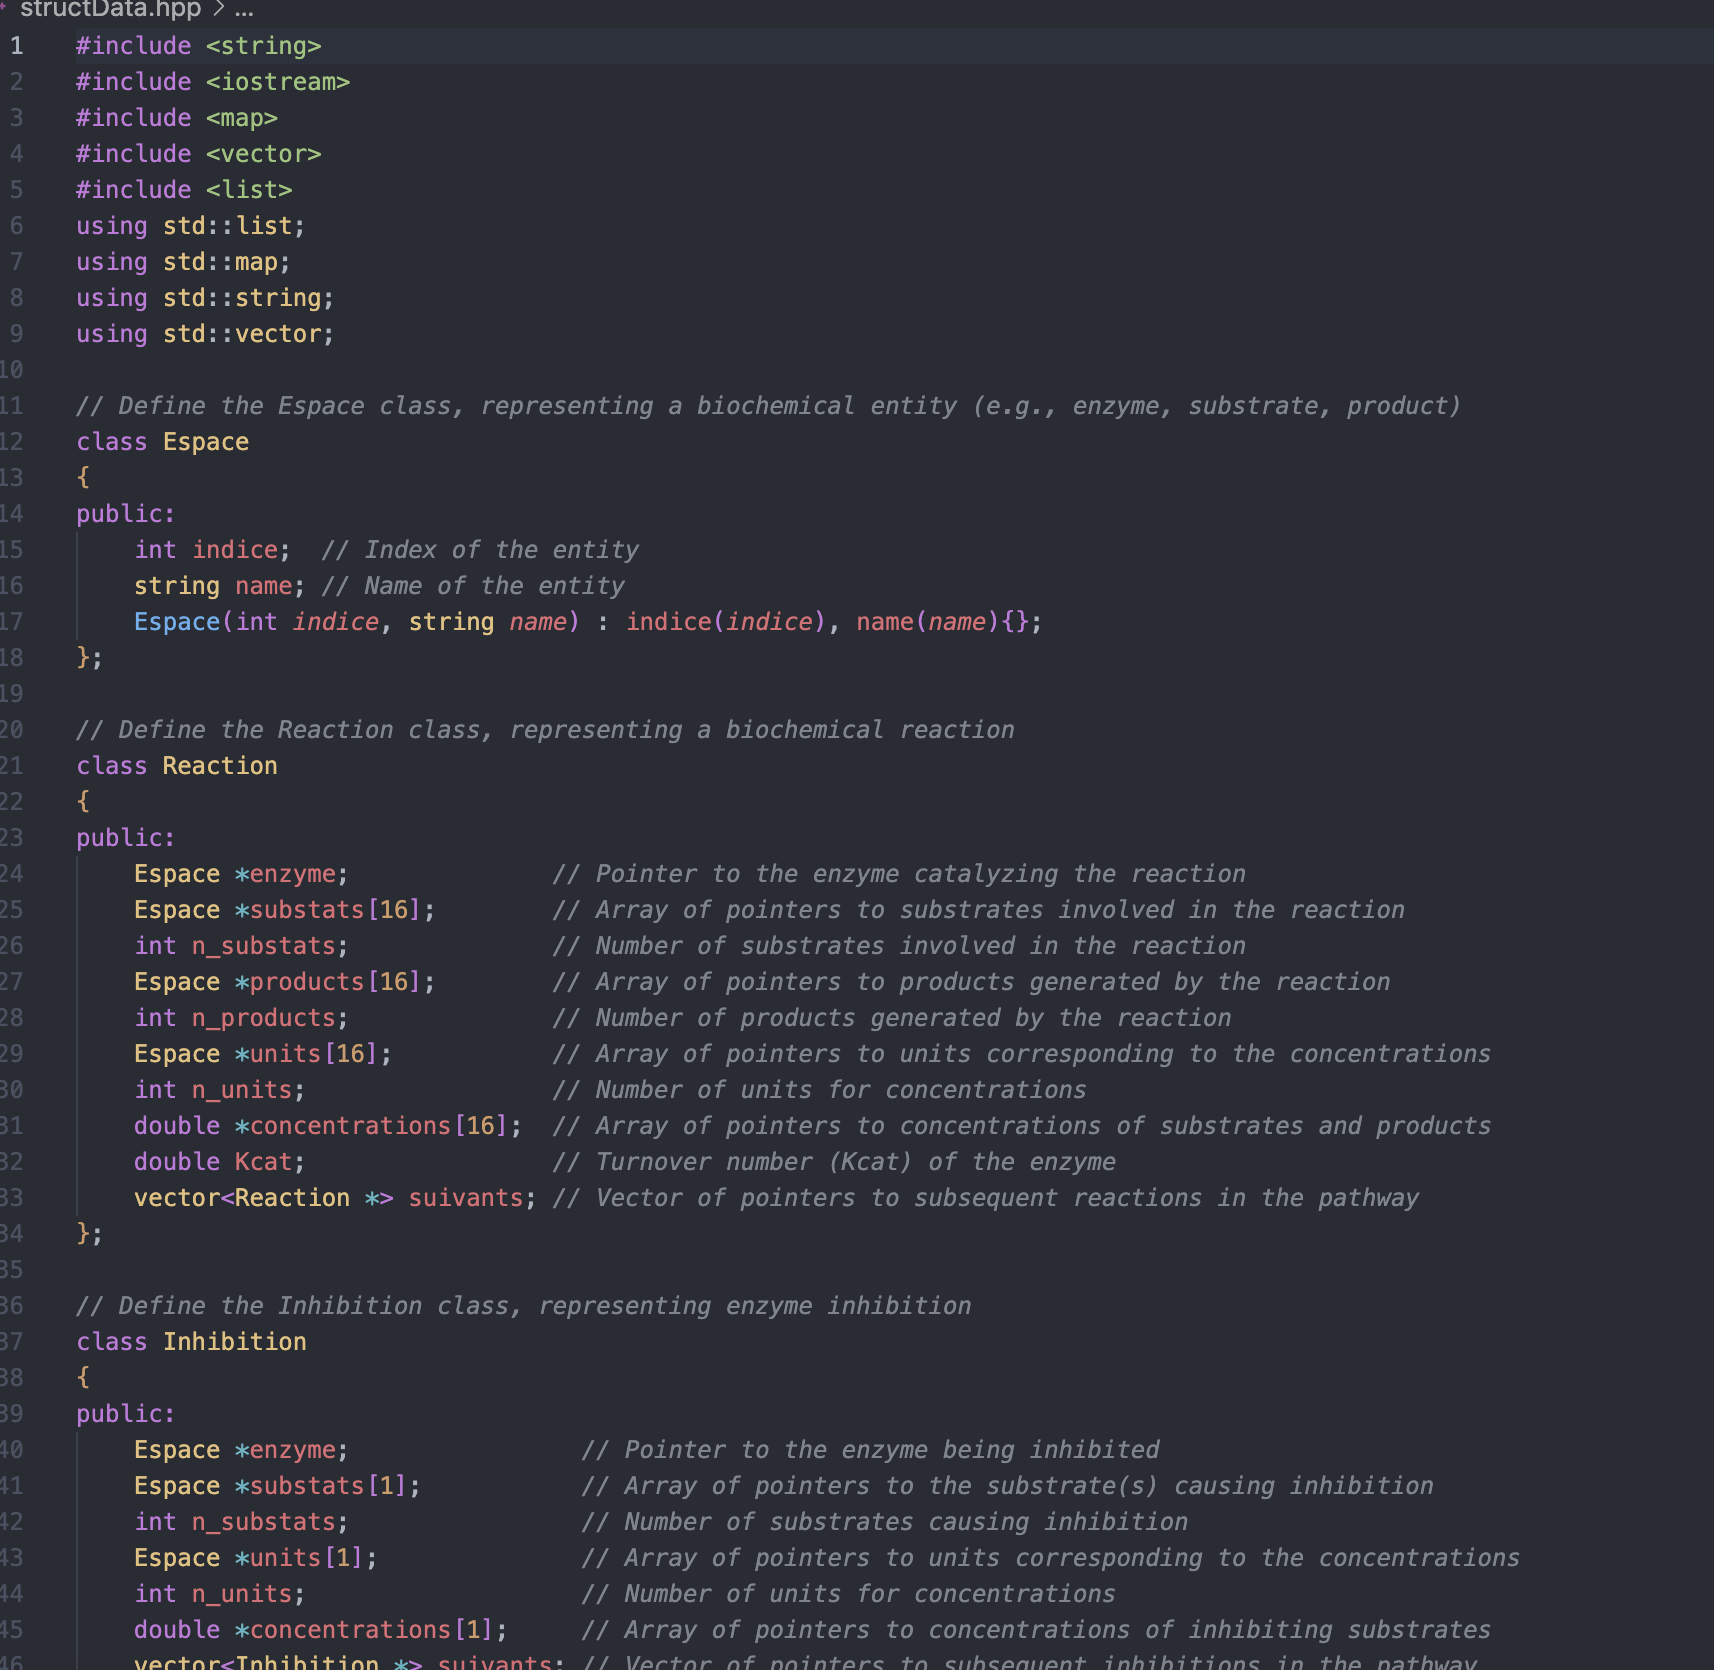Click comment 'Index of the entity'
The width and height of the screenshot is (1714, 1670).
click(x=480, y=550)
